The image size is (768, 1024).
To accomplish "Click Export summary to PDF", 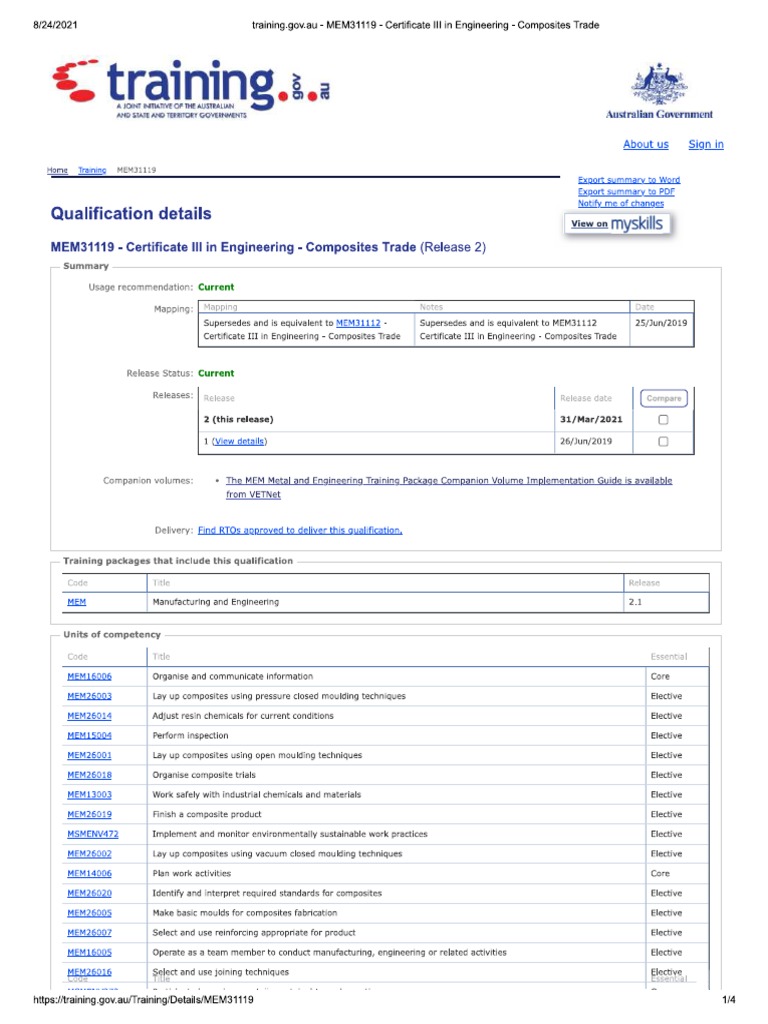I will pyautogui.click(x=626, y=191).
